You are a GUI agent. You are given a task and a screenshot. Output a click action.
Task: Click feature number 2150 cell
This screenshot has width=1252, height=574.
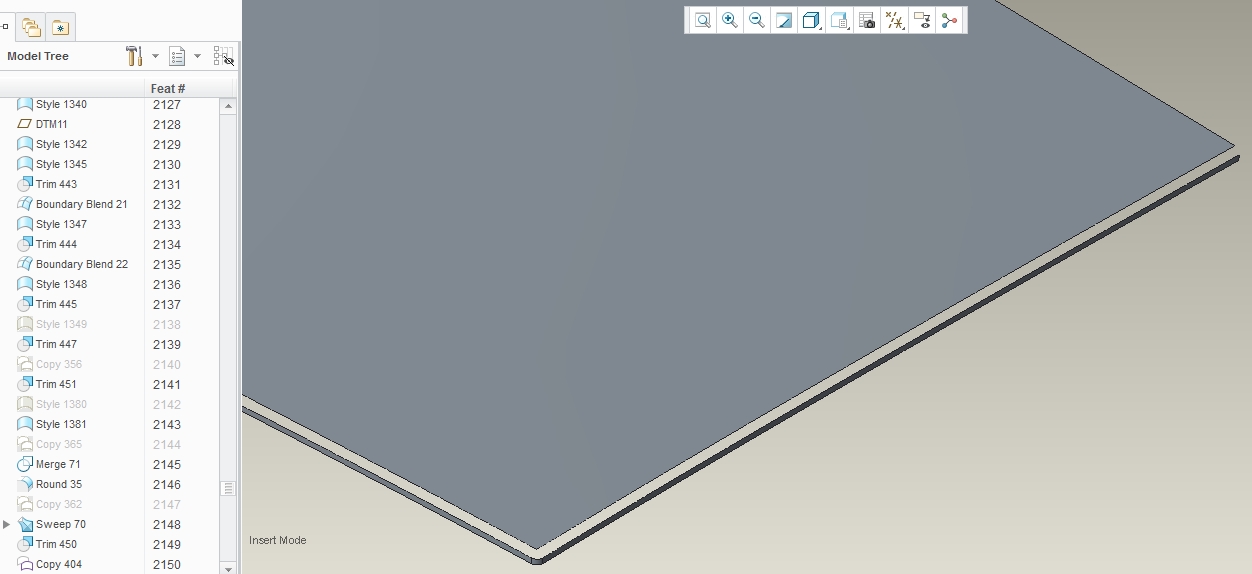(167, 564)
